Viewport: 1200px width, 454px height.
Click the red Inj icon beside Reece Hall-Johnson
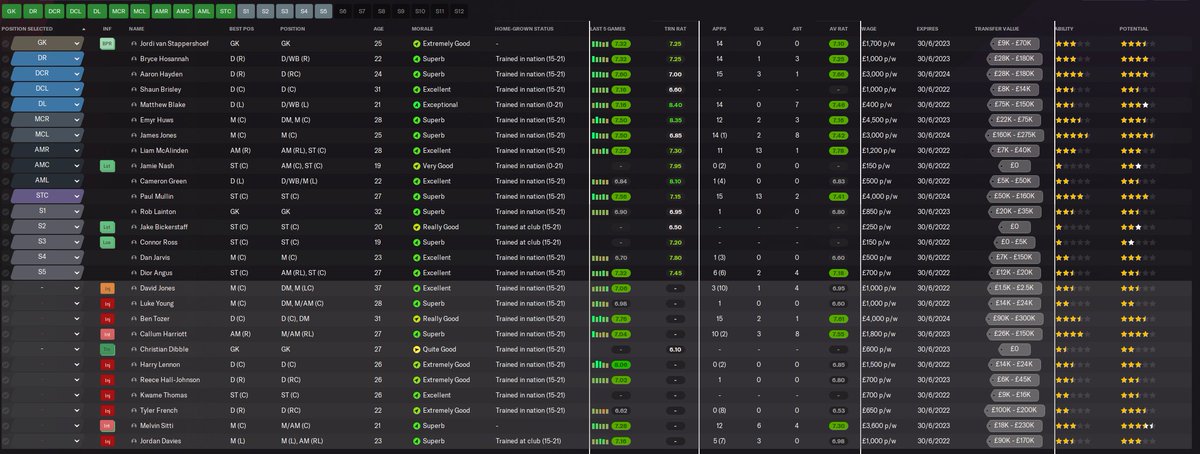pyautogui.click(x=107, y=380)
